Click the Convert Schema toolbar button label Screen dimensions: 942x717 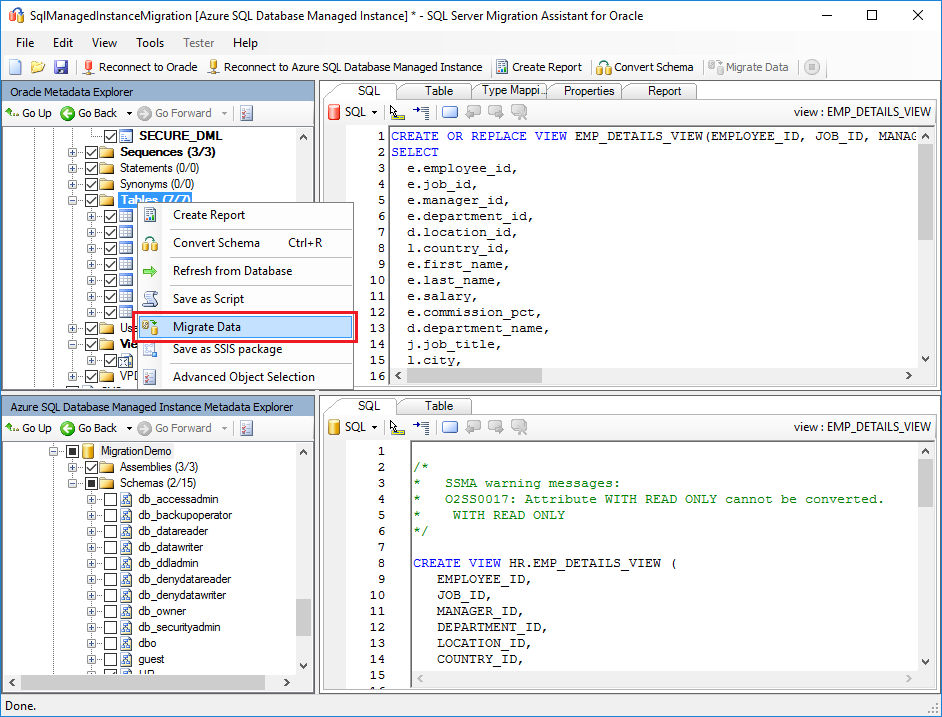point(654,67)
